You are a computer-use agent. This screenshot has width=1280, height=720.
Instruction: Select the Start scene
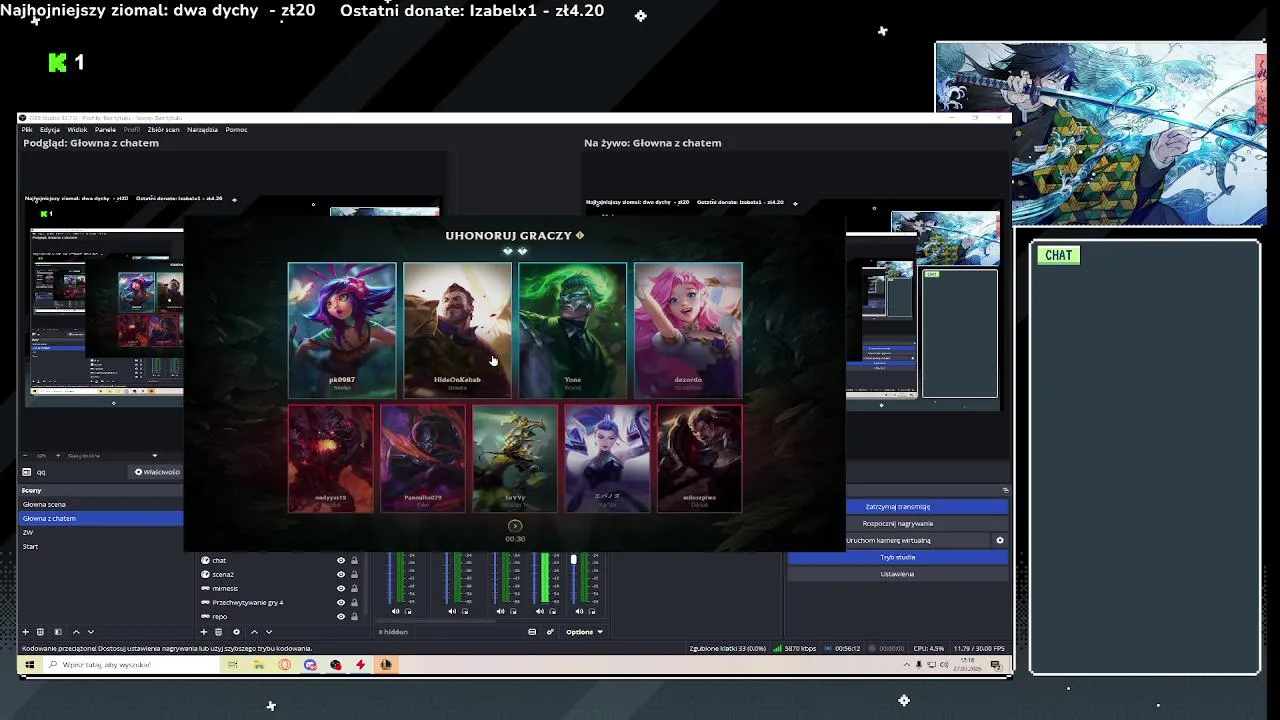point(101,547)
